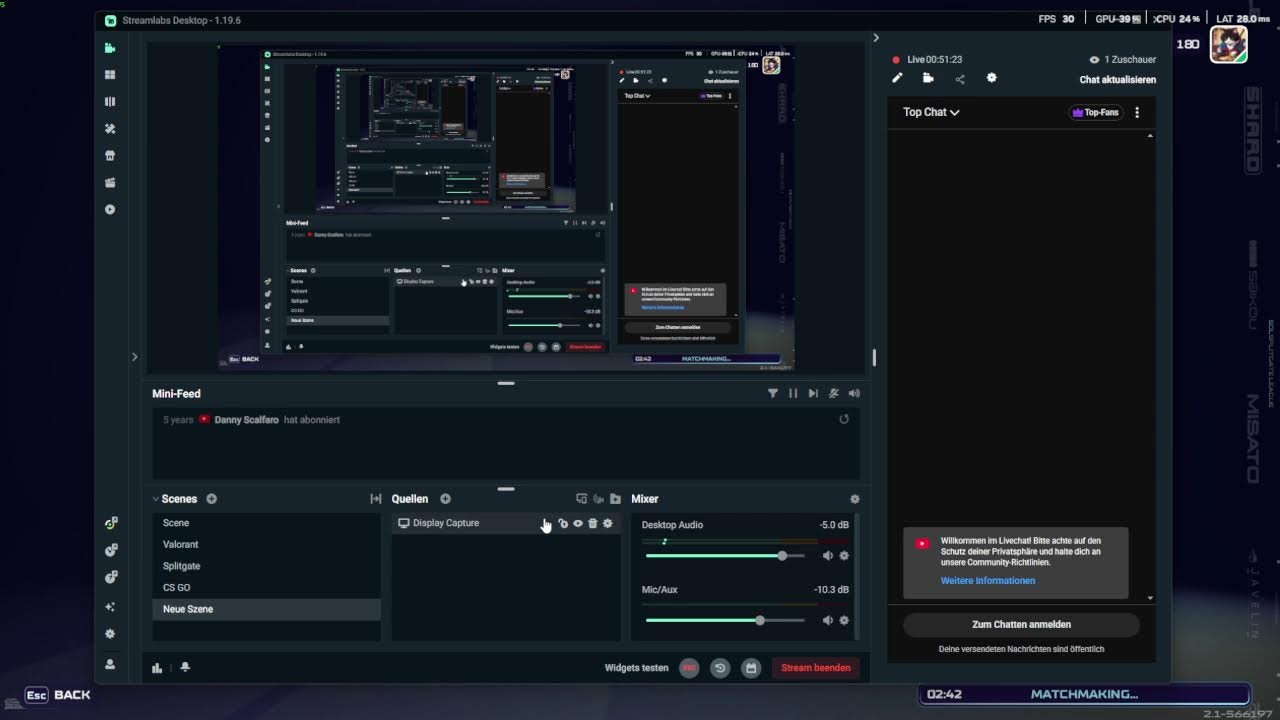Start recording with the REC button
Screen dimensions: 1280x720
[x=689, y=668]
